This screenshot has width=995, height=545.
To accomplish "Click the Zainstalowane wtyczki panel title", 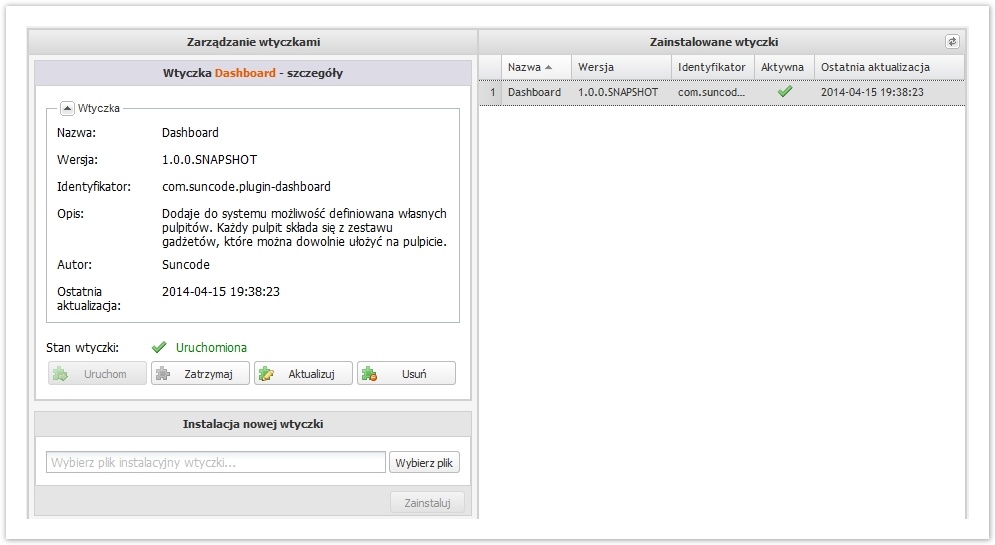I will point(714,42).
